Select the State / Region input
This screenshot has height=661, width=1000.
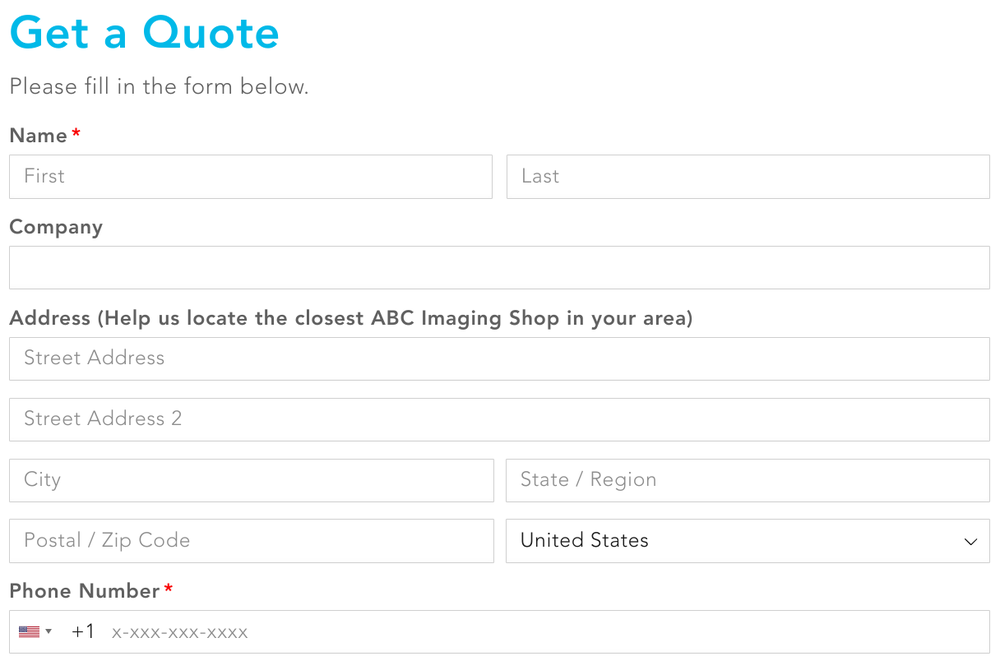pyautogui.click(x=748, y=481)
